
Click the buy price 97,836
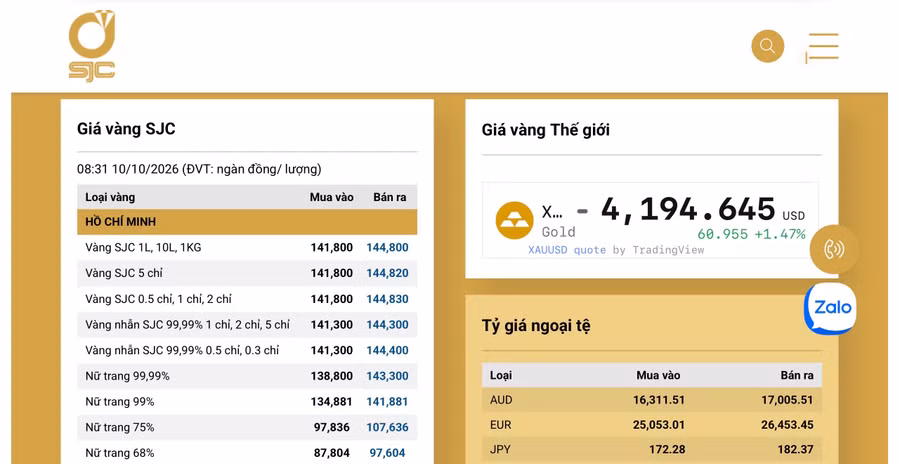[332, 428]
